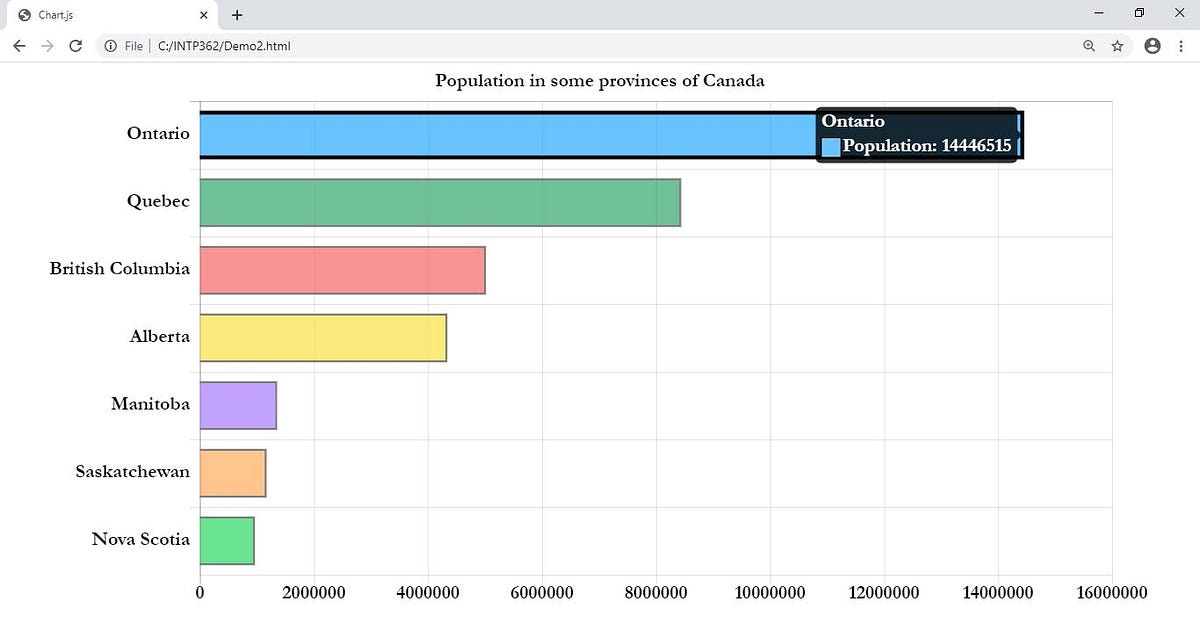Select the purple Manitoba bar
1200x639 pixels.
coord(238,404)
